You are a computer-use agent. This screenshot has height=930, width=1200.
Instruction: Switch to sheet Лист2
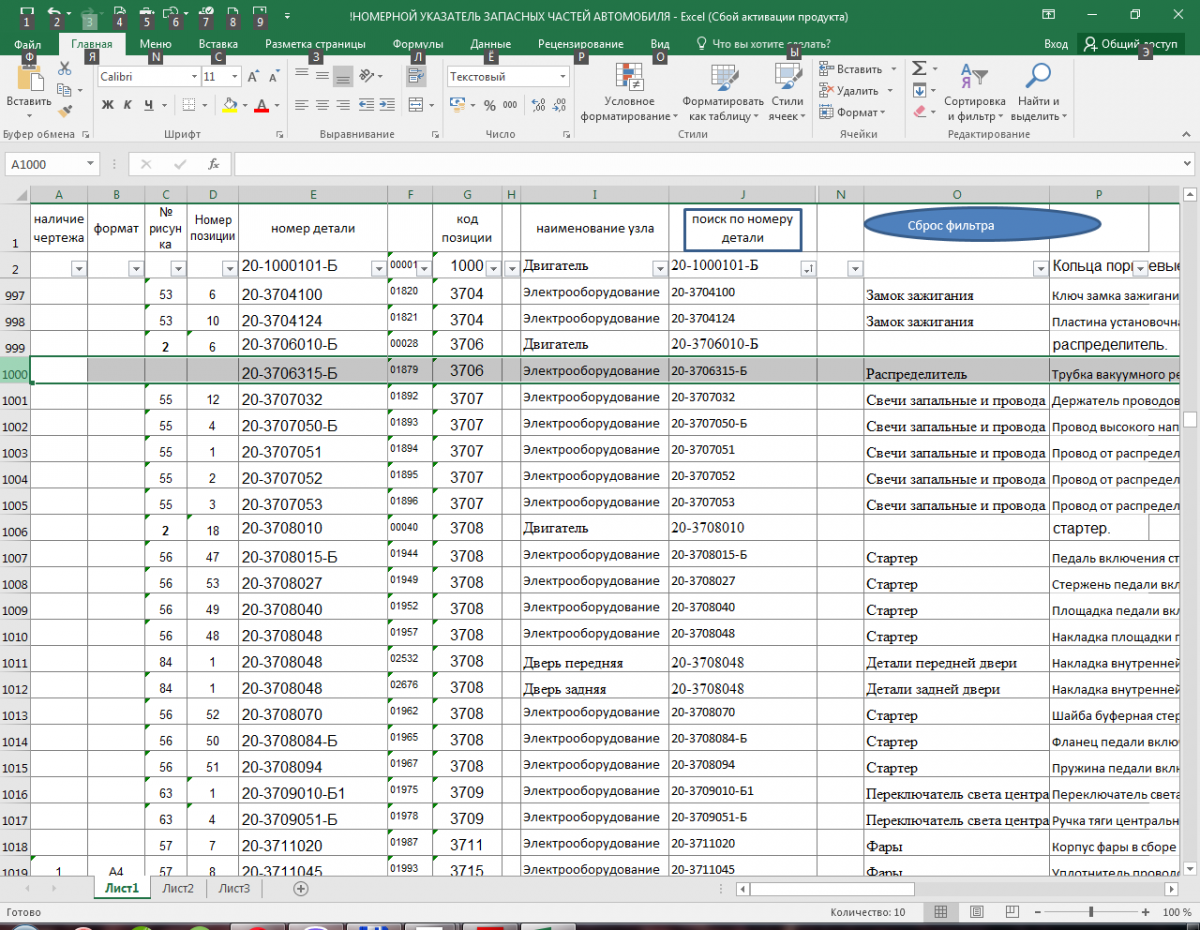click(178, 888)
